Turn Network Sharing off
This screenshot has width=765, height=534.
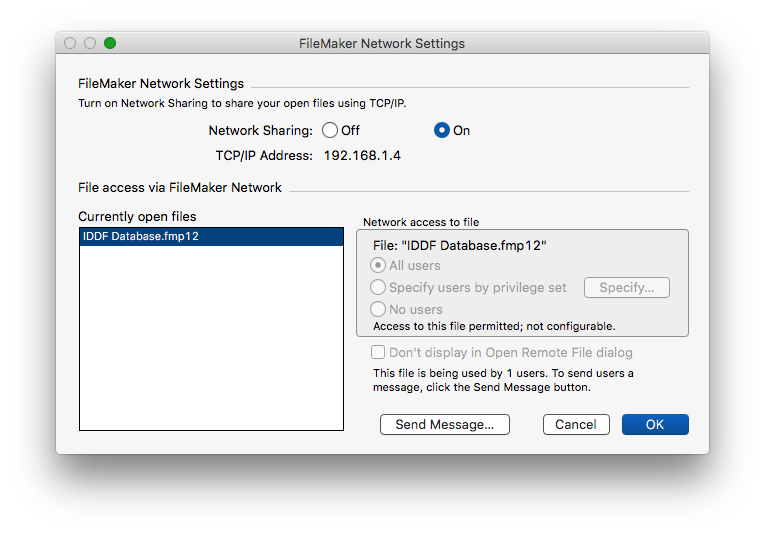click(330, 130)
